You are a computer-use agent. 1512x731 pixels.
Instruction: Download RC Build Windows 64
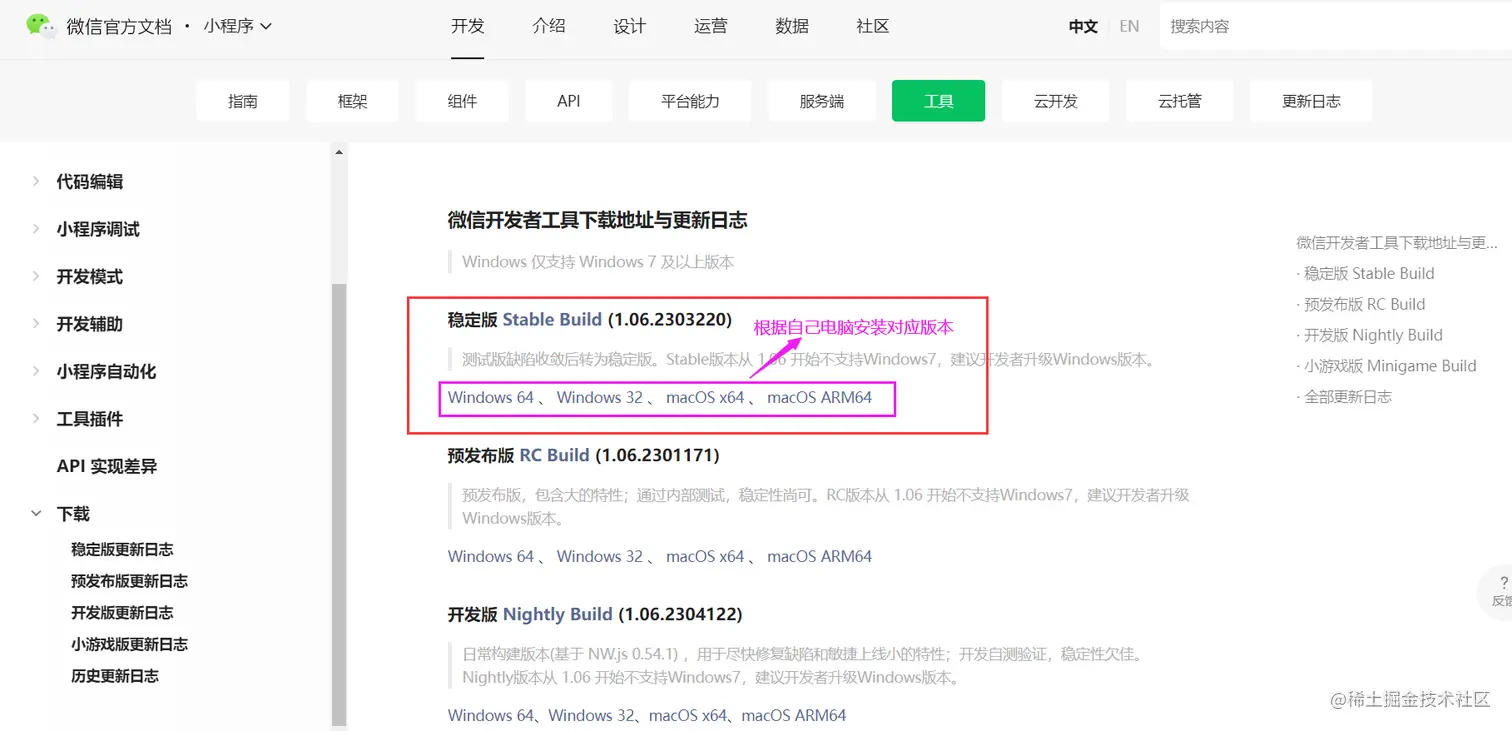point(491,556)
